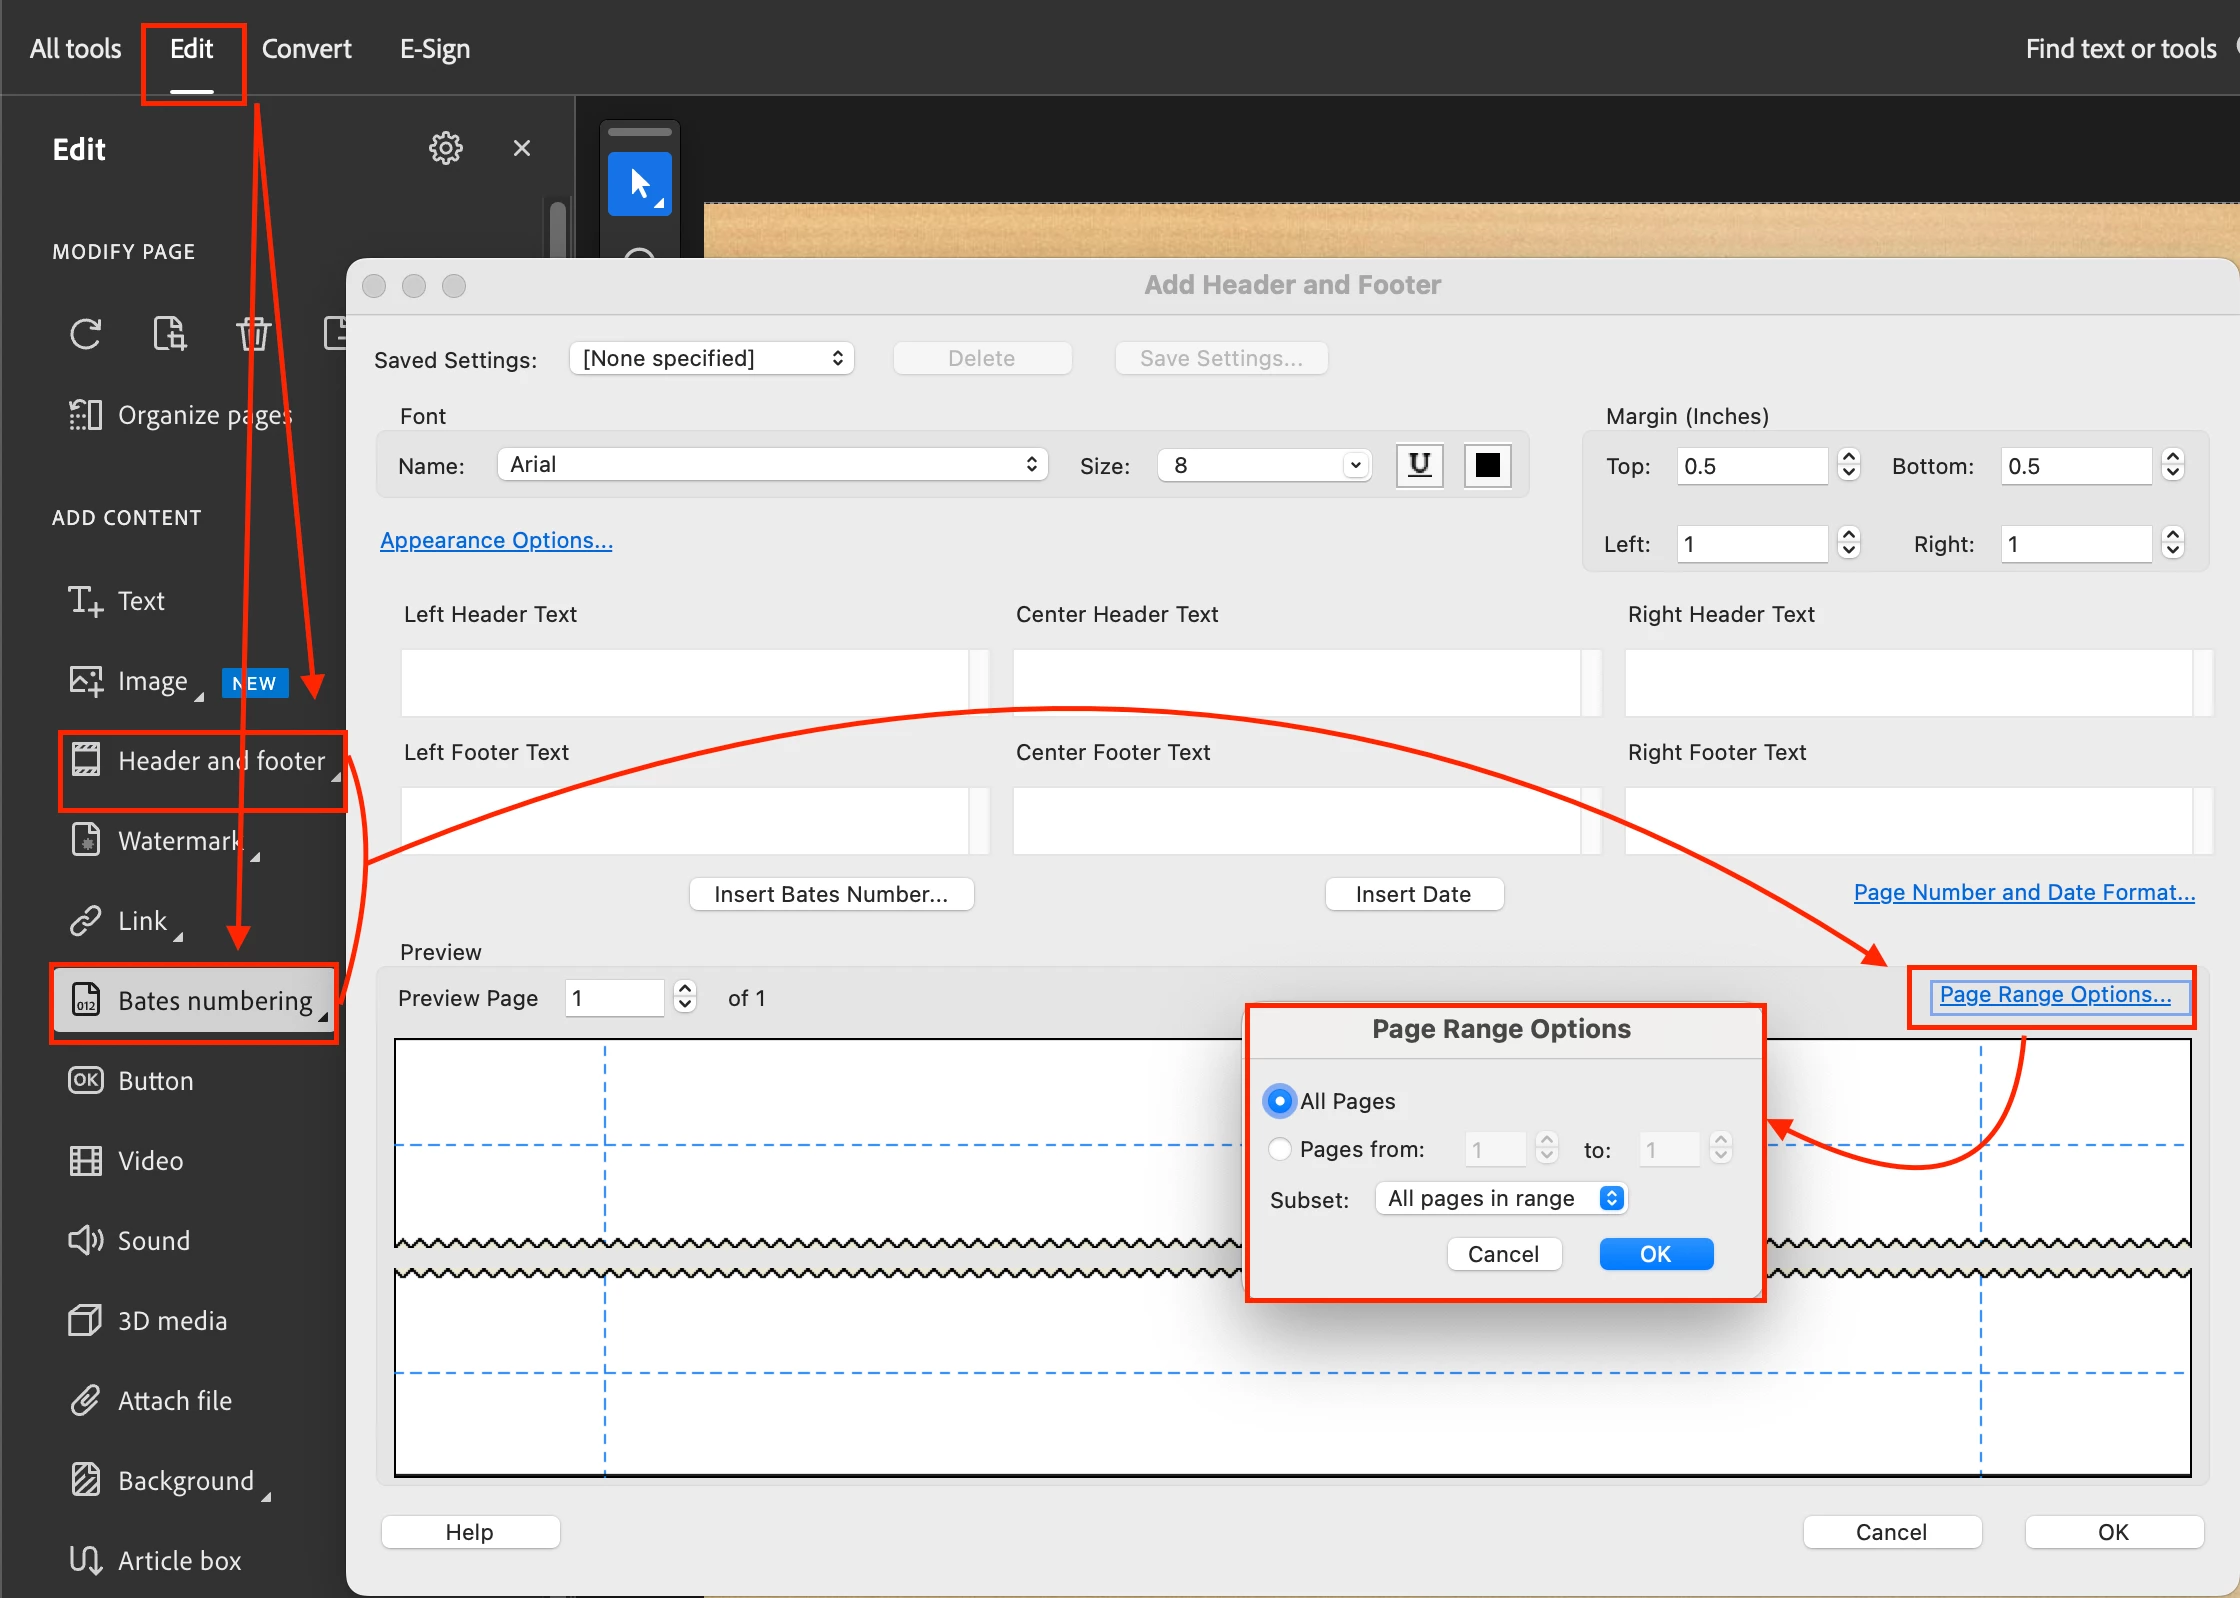This screenshot has height=1598, width=2240.
Task: Open the E-Sign tab
Action: pos(434,49)
